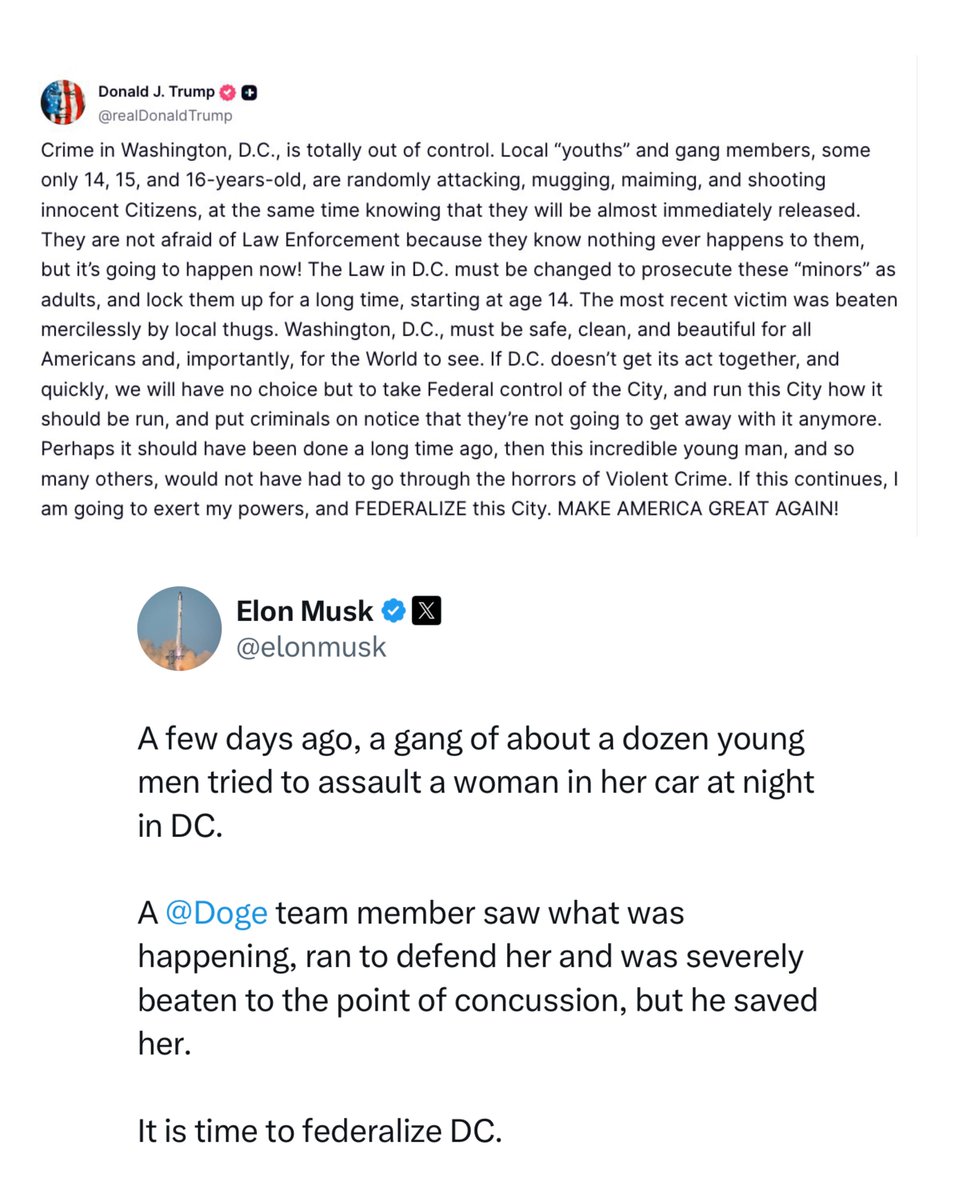Image resolution: width=960 pixels, height=1200 pixels.
Task: Open the @Doge mention link
Action: point(216,913)
